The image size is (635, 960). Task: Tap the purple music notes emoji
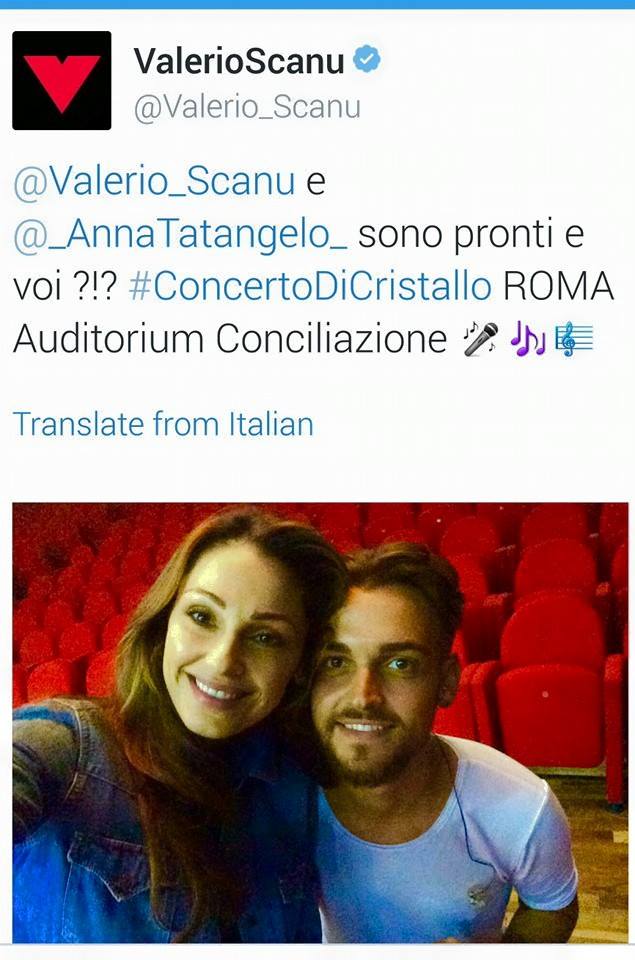tap(527, 339)
